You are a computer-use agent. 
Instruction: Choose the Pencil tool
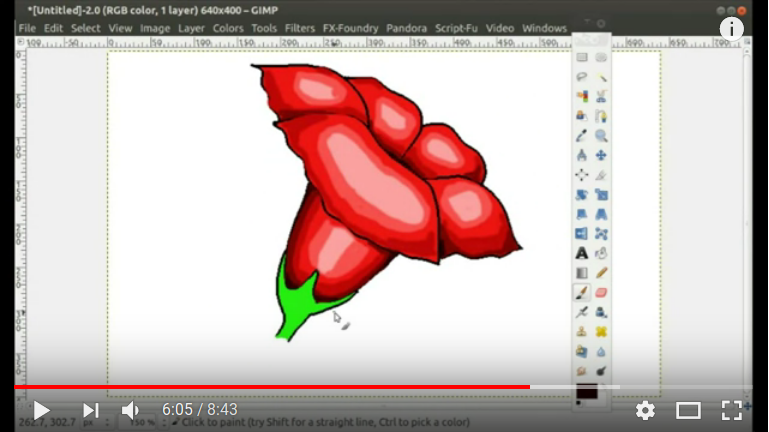pos(601,272)
